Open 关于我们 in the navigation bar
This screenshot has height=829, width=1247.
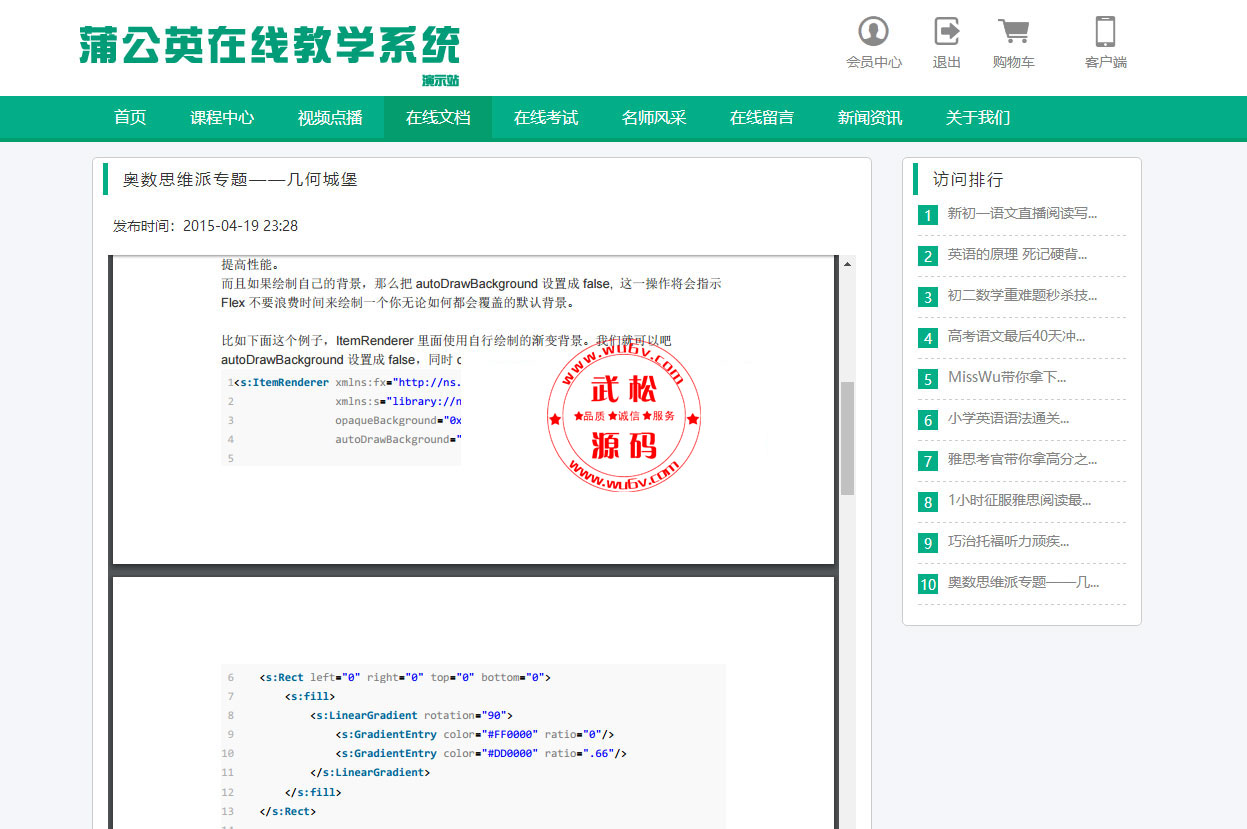978,118
